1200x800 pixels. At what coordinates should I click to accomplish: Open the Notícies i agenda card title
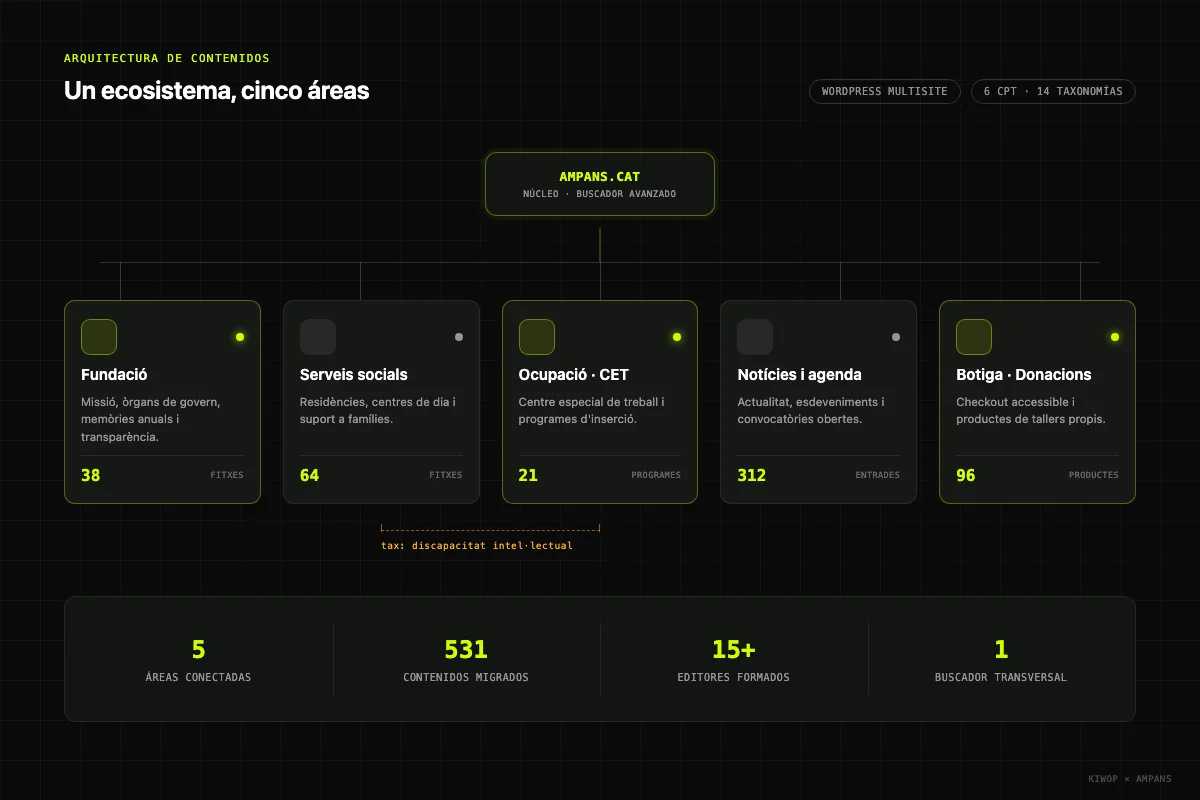[x=799, y=375]
